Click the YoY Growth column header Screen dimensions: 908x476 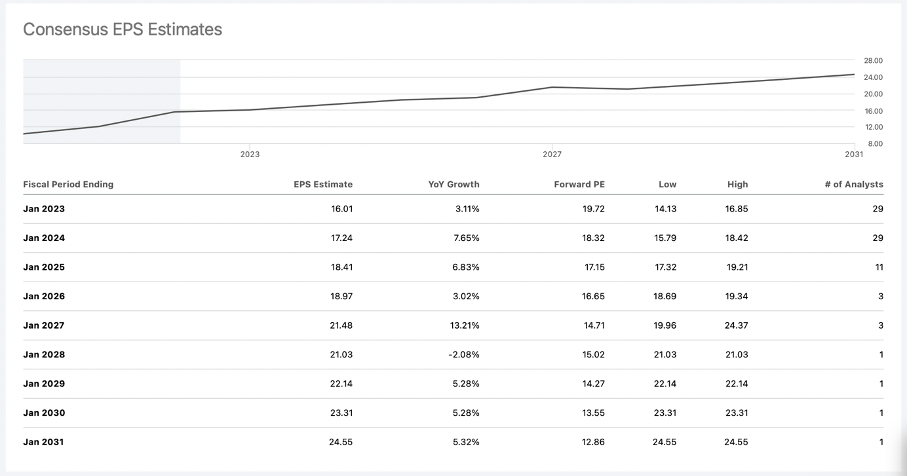click(453, 184)
